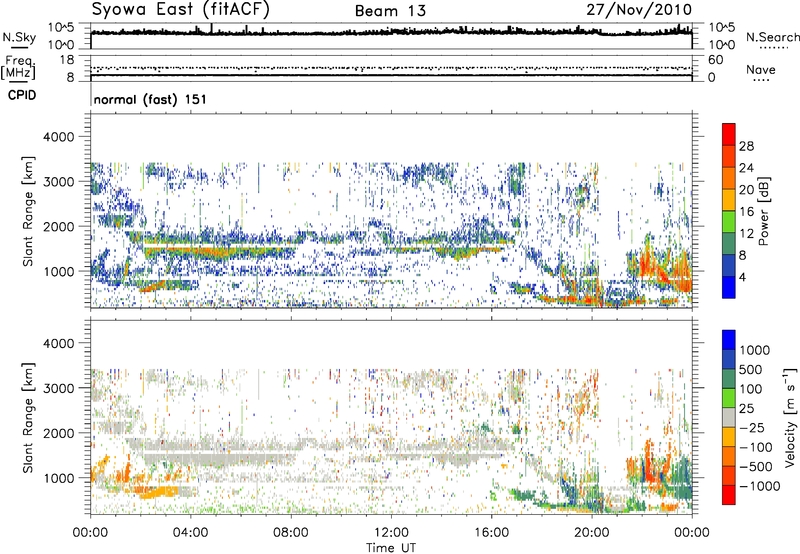Click the 'Syowa East (fitACF)' title text
This screenshot has width=800, height=554.
pos(181,9)
